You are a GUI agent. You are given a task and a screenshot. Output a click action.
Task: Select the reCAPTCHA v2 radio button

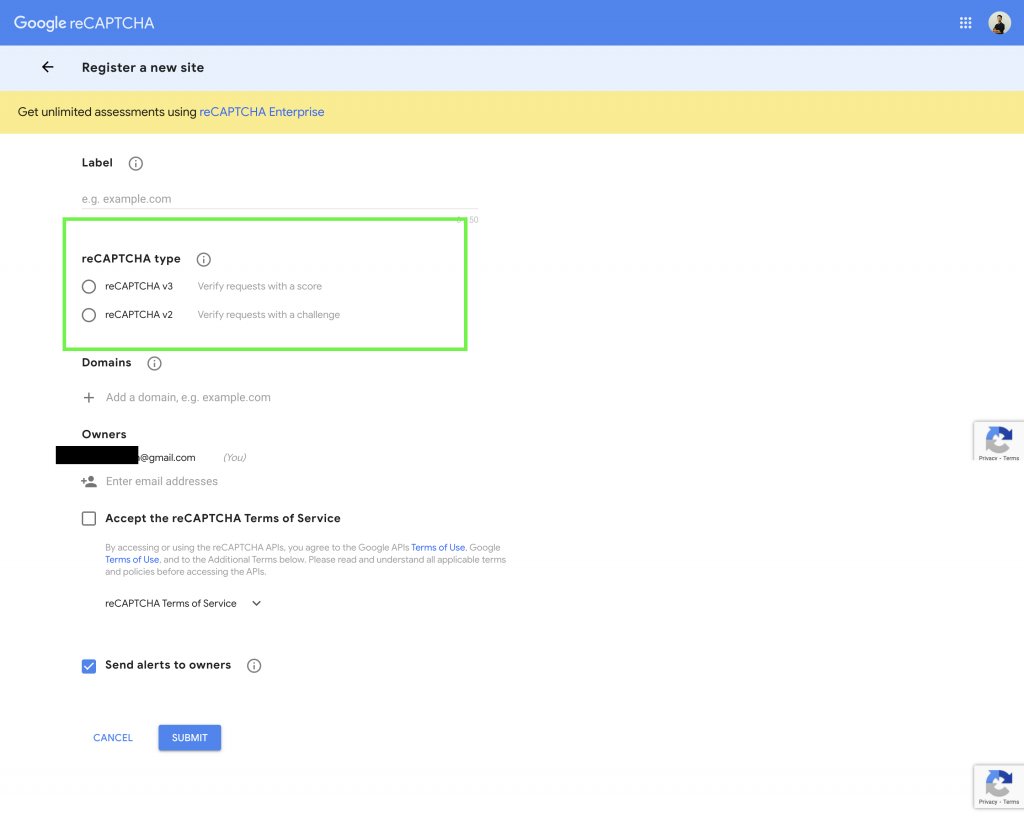tap(89, 315)
